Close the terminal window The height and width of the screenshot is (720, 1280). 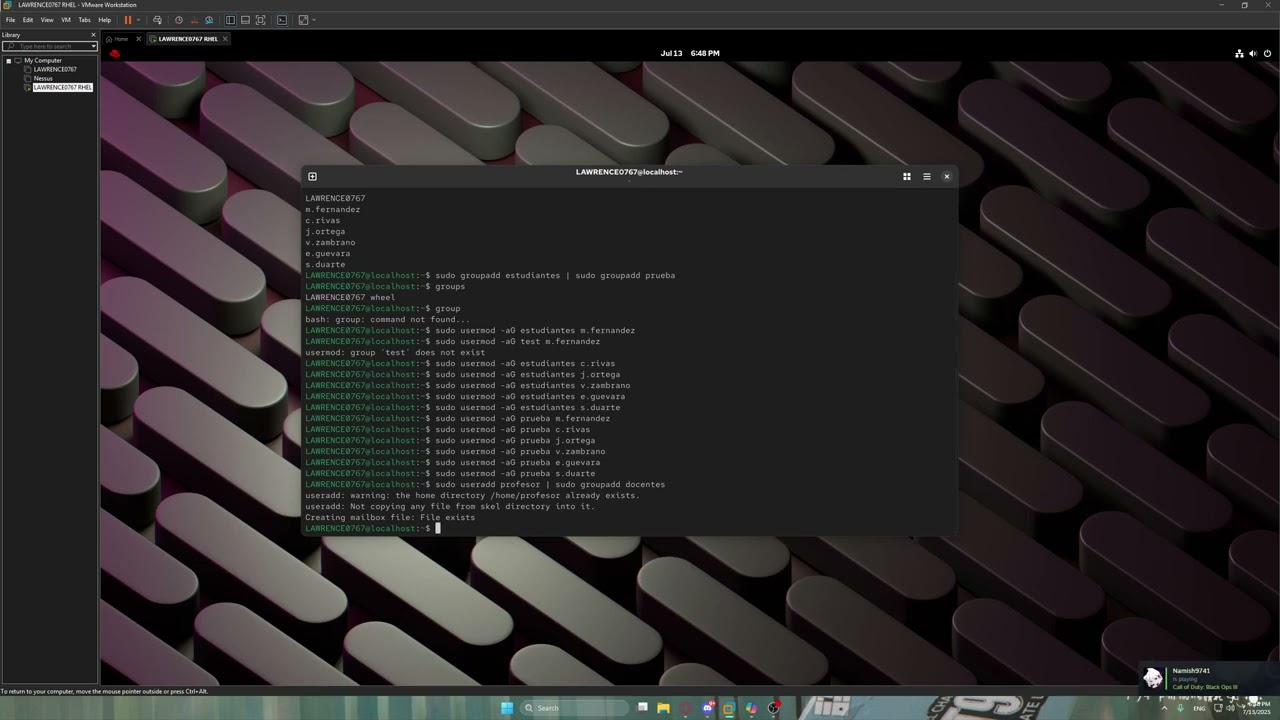[x=947, y=176]
